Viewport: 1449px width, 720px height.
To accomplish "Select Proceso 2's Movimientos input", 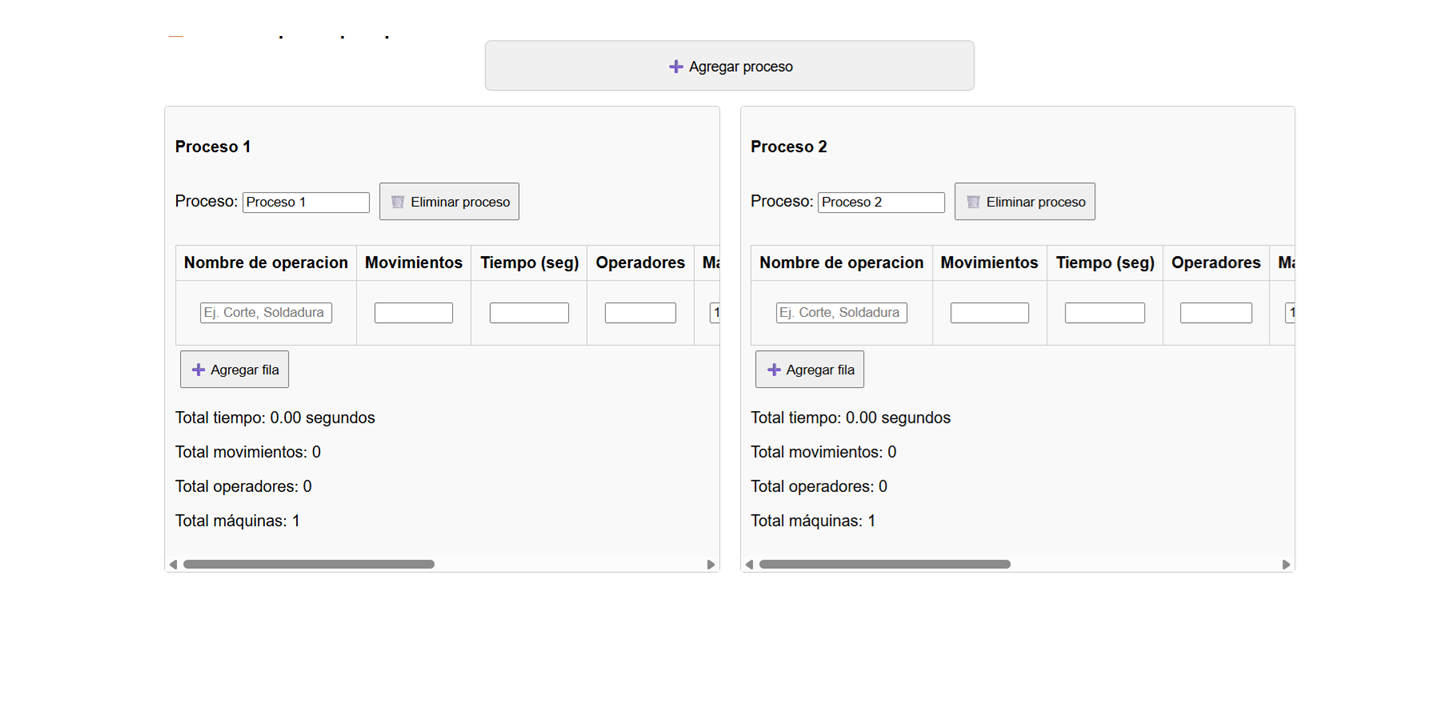I will pos(989,312).
